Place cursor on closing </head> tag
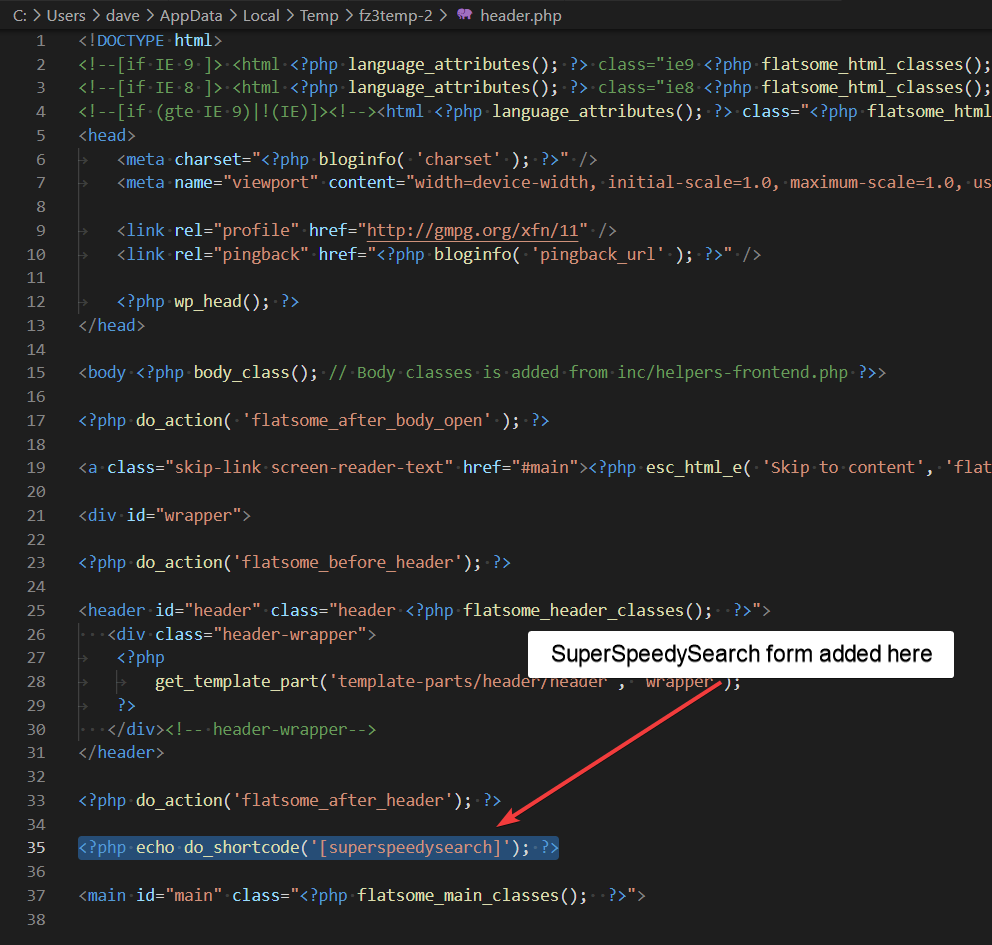The height and width of the screenshot is (945, 992). click(111, 325)
